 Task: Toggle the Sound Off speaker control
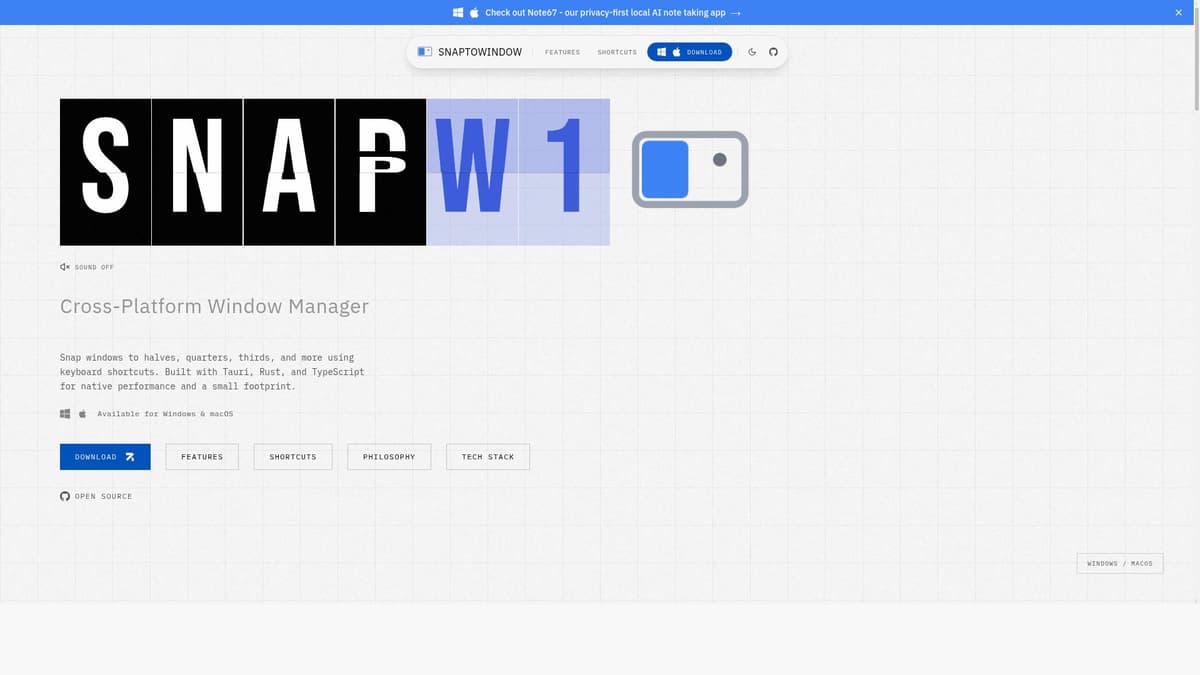pos(87,267)
